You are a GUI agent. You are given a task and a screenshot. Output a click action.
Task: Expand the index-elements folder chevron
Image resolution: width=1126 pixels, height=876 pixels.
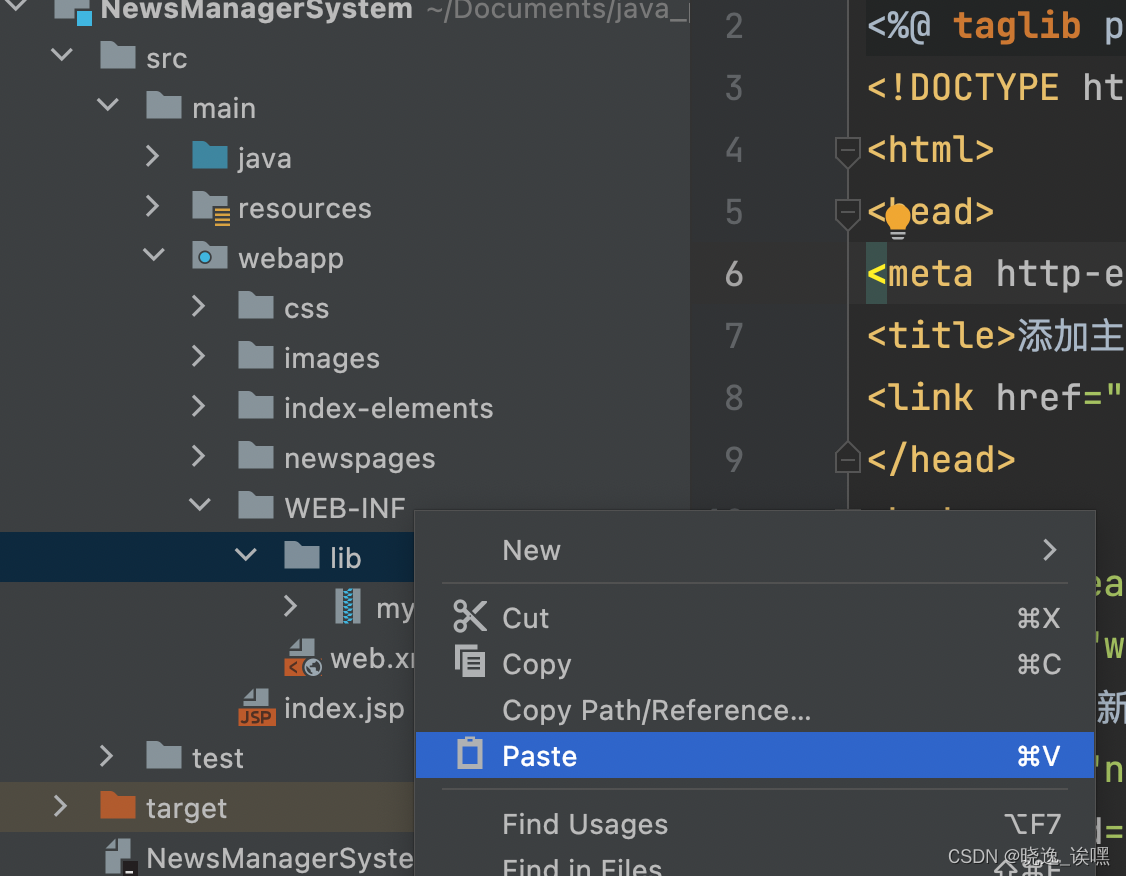pos(199,406)
